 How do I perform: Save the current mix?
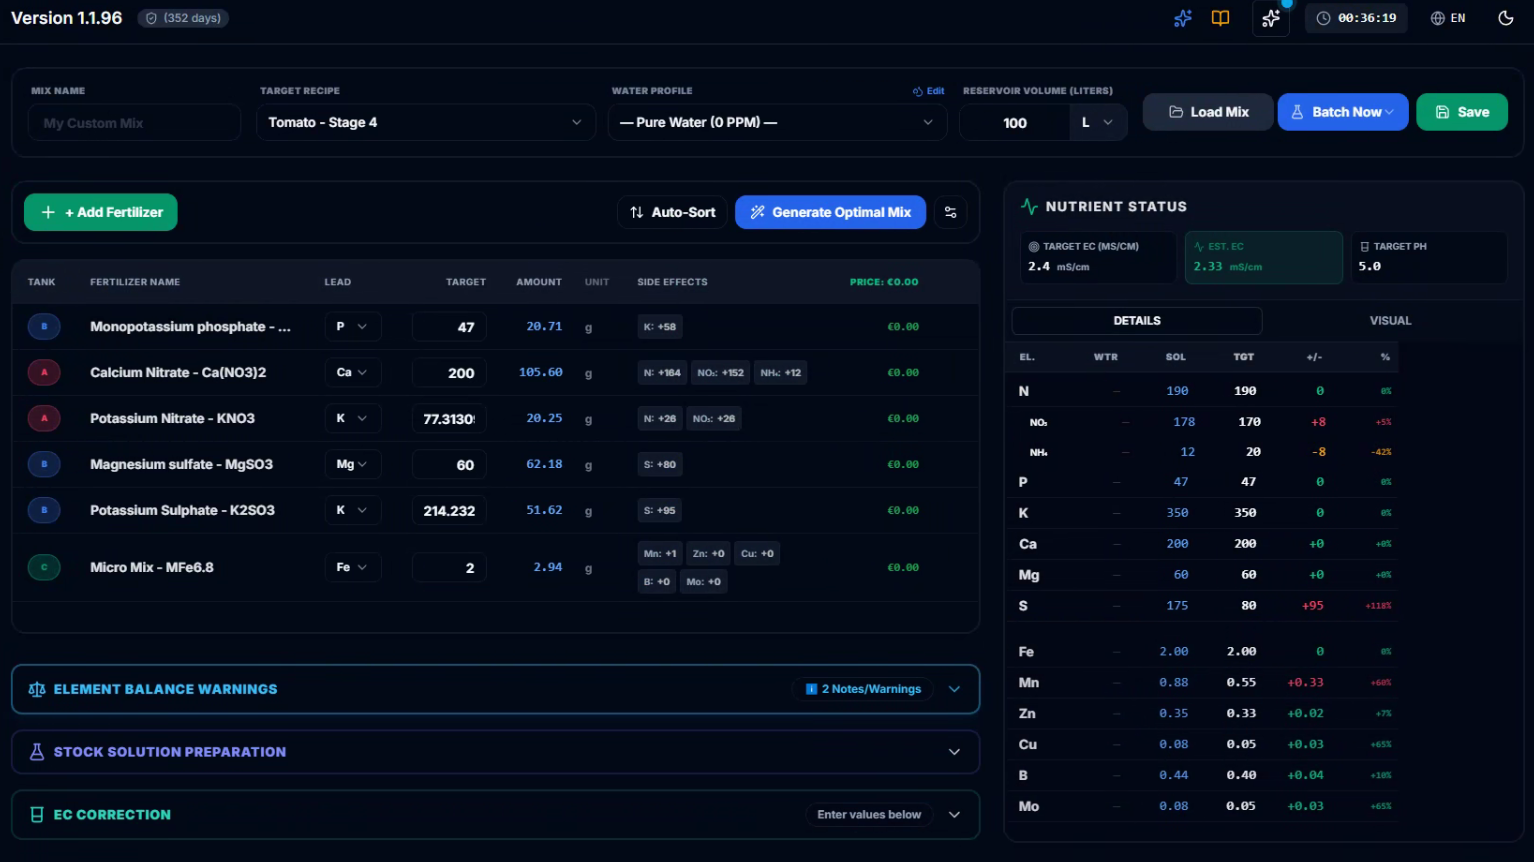(1462, 112)
